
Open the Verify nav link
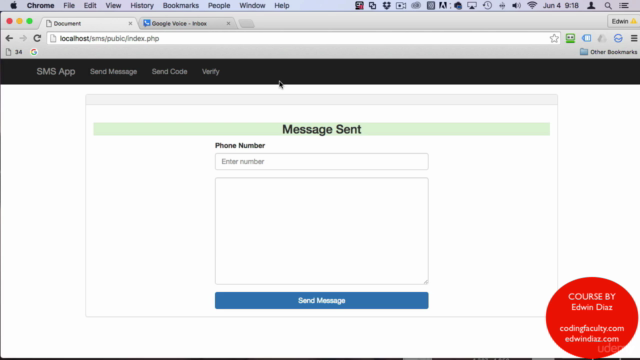pyautogui.click(x=211, y=71)
